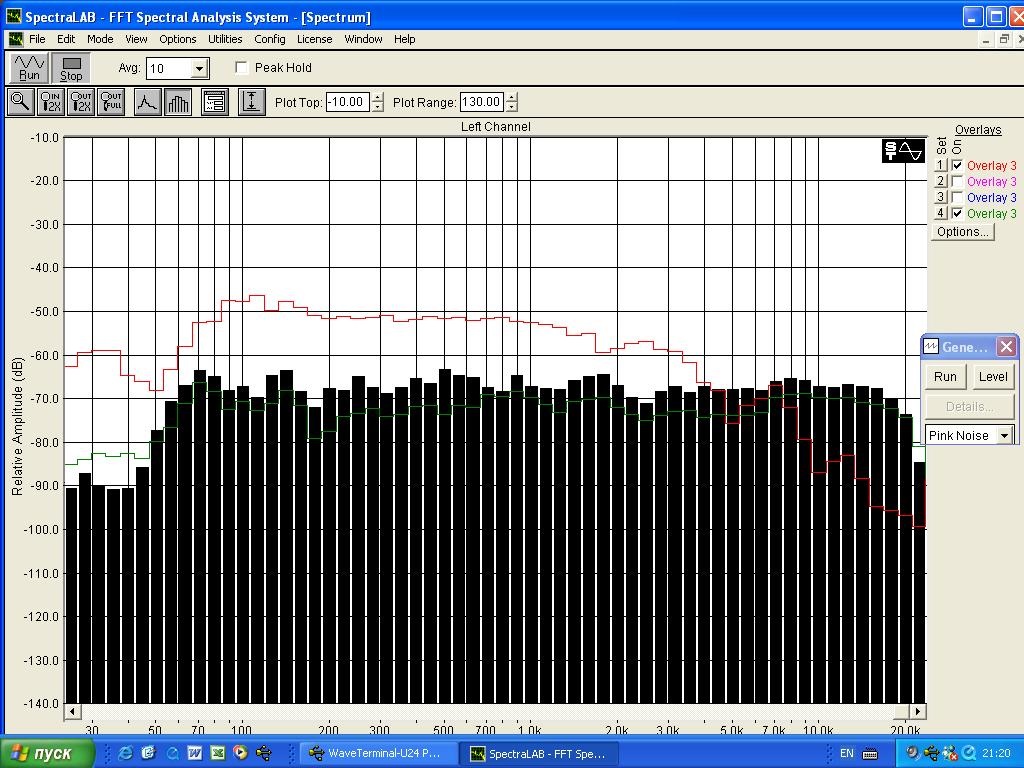Click Run in the Generator window

point(945,377)
